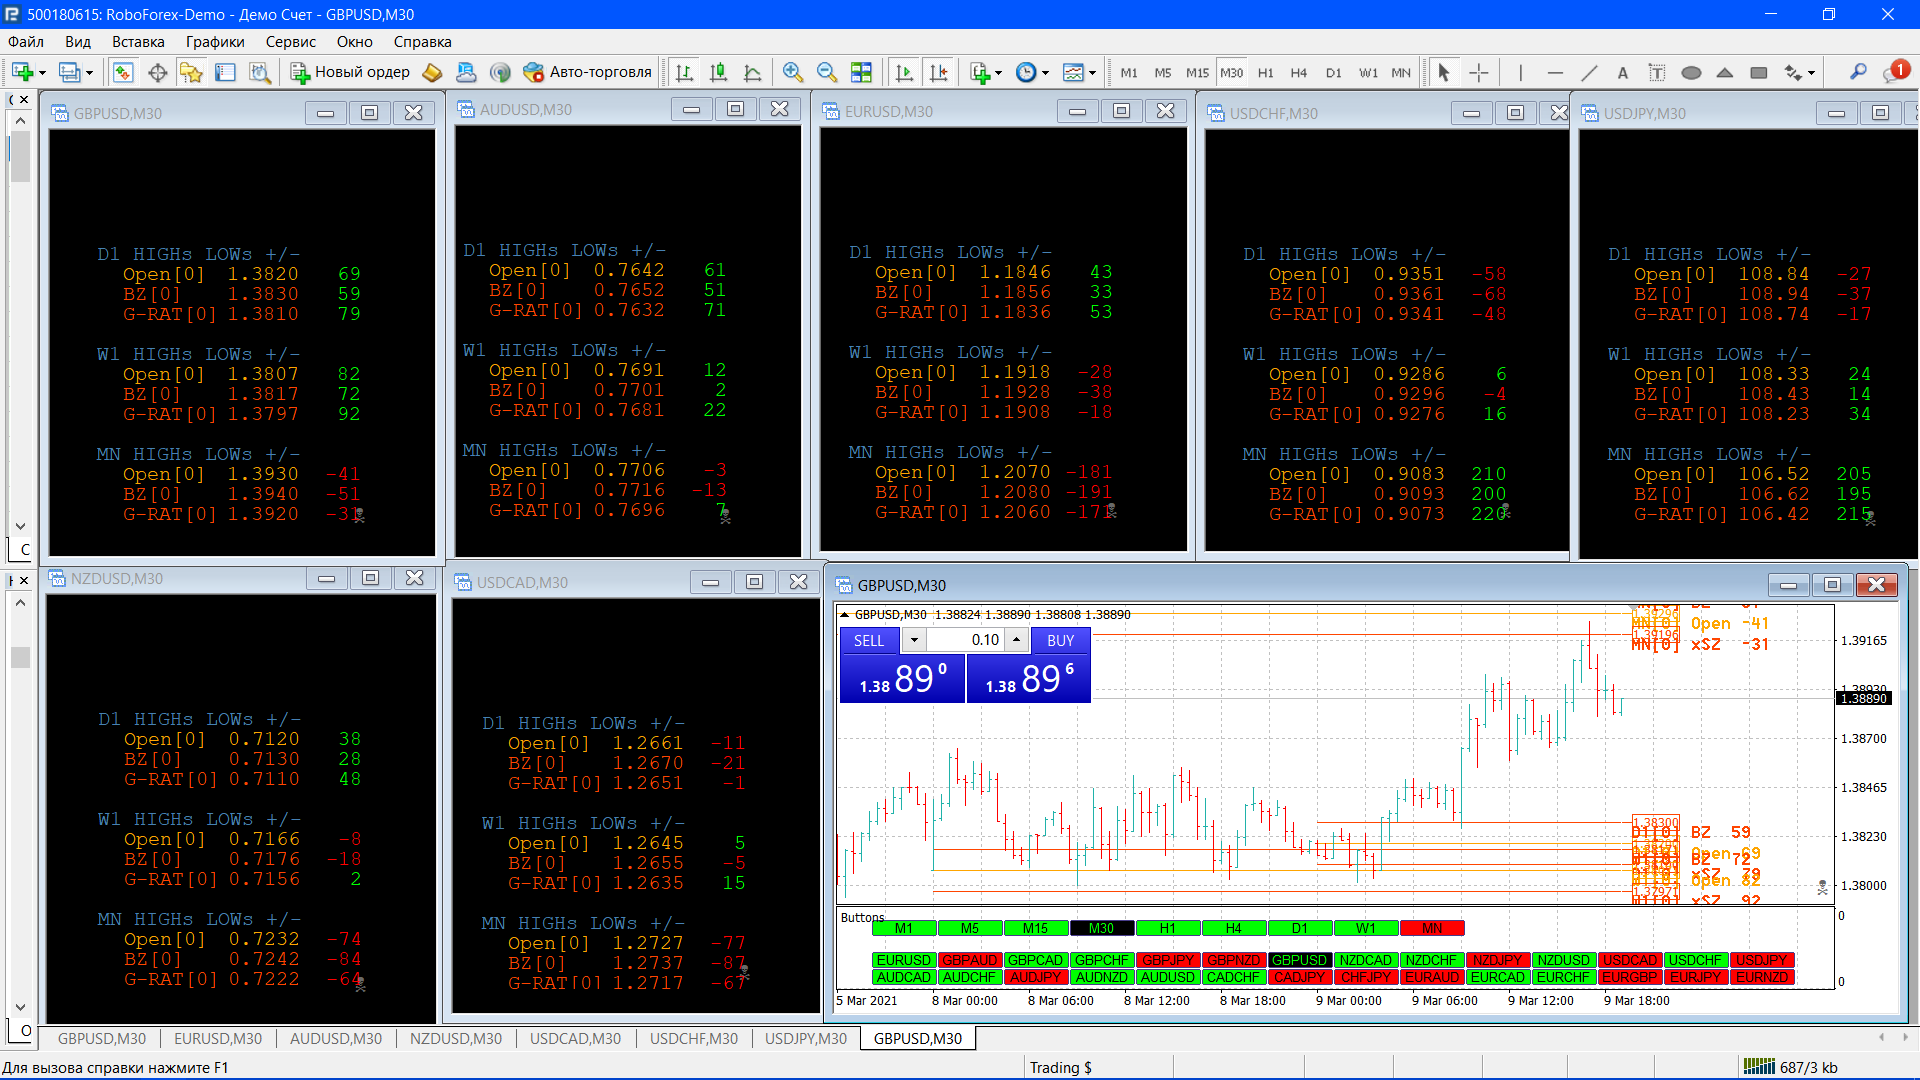Click the GBPJPY symbol button
This screenshot has width=1920, height=1080.
point(1168,961)
